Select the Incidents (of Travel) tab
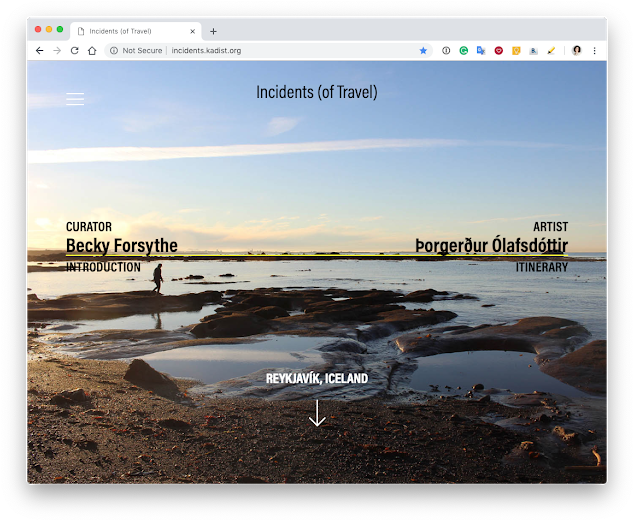 click(x=136, y=31)
